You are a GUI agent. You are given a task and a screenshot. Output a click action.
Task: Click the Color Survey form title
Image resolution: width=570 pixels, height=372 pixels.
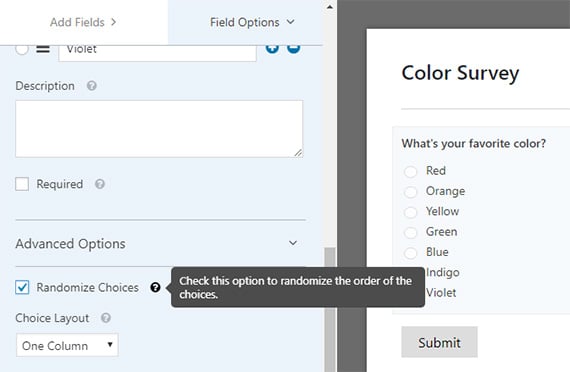tap(460, 74)
